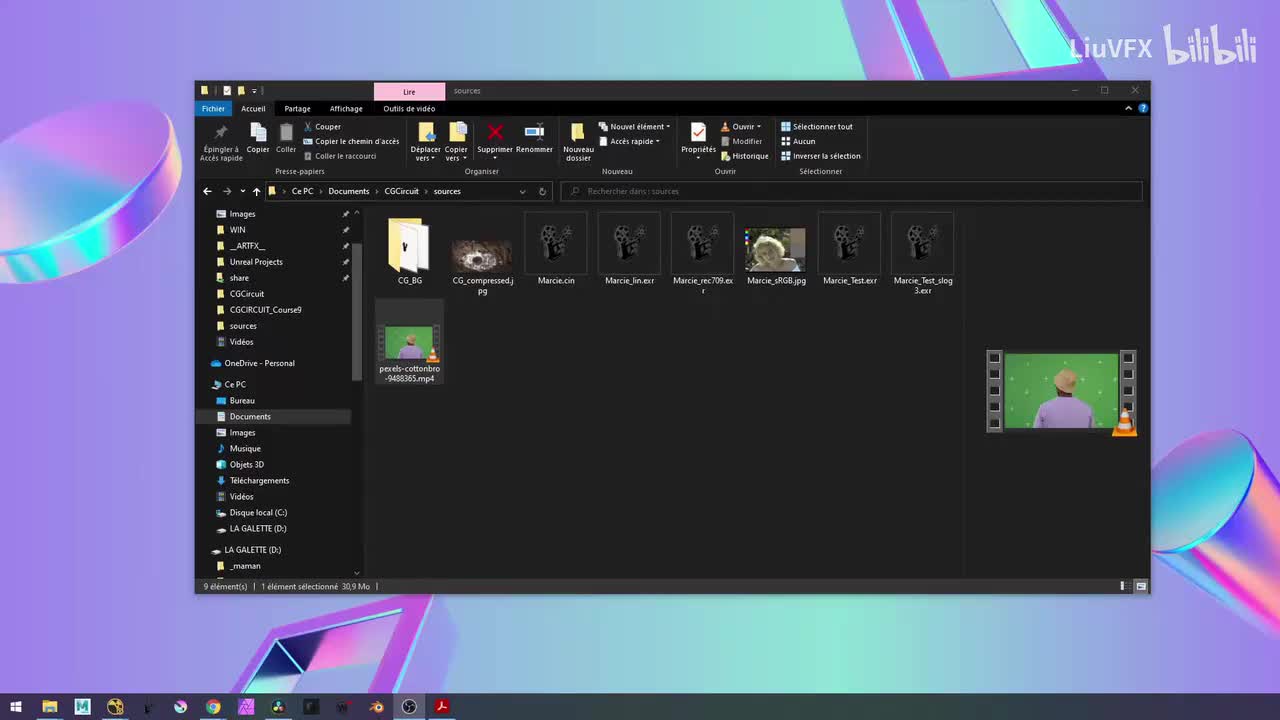Screen dimensions: 1280x720
Task: Open Unreal Projects in sidebar
Action: point(256,262)
